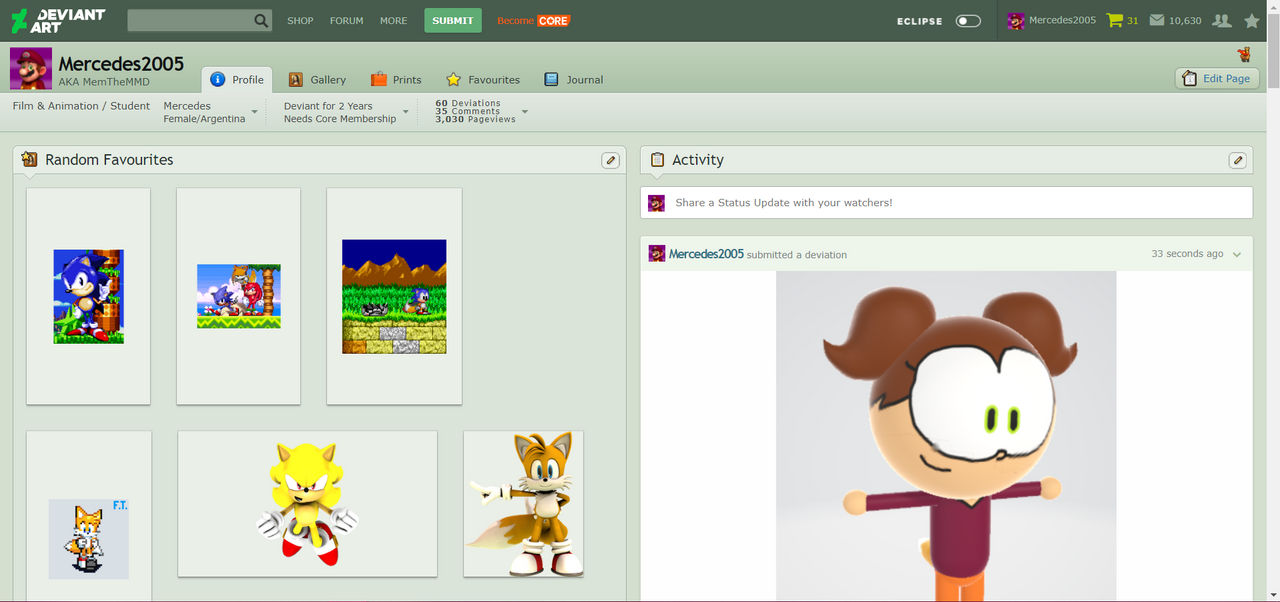Click the search magnifier icon
This screenshot has height=602, width=1280.
(261, 20)
